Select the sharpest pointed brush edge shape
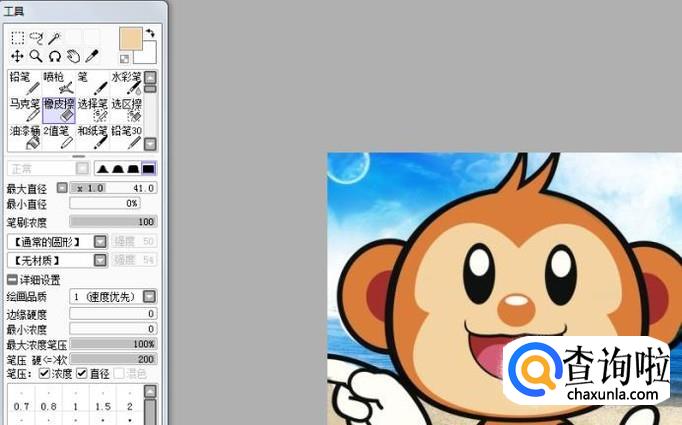Viewport: 682px width, 425px height. (103, 168)
